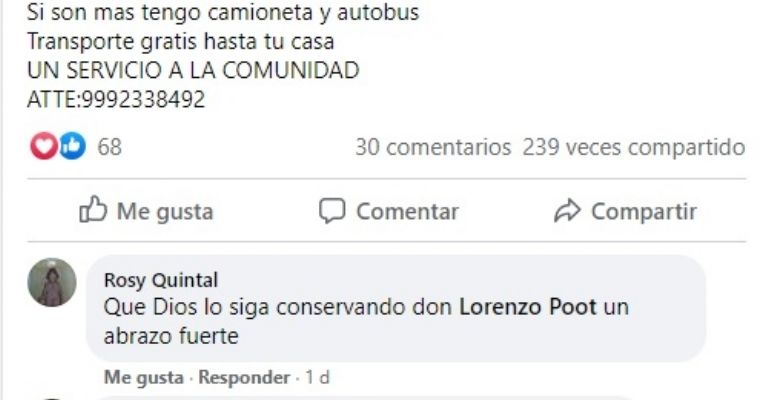Image resolution: width=768 pixels, height=400 pixels.
Task: Open the Rosy Quintal name link
Action: [x=161, y=280]
